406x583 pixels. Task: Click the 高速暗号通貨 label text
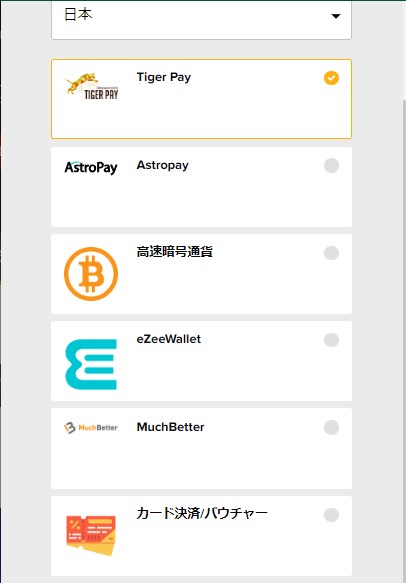(175, 252)
